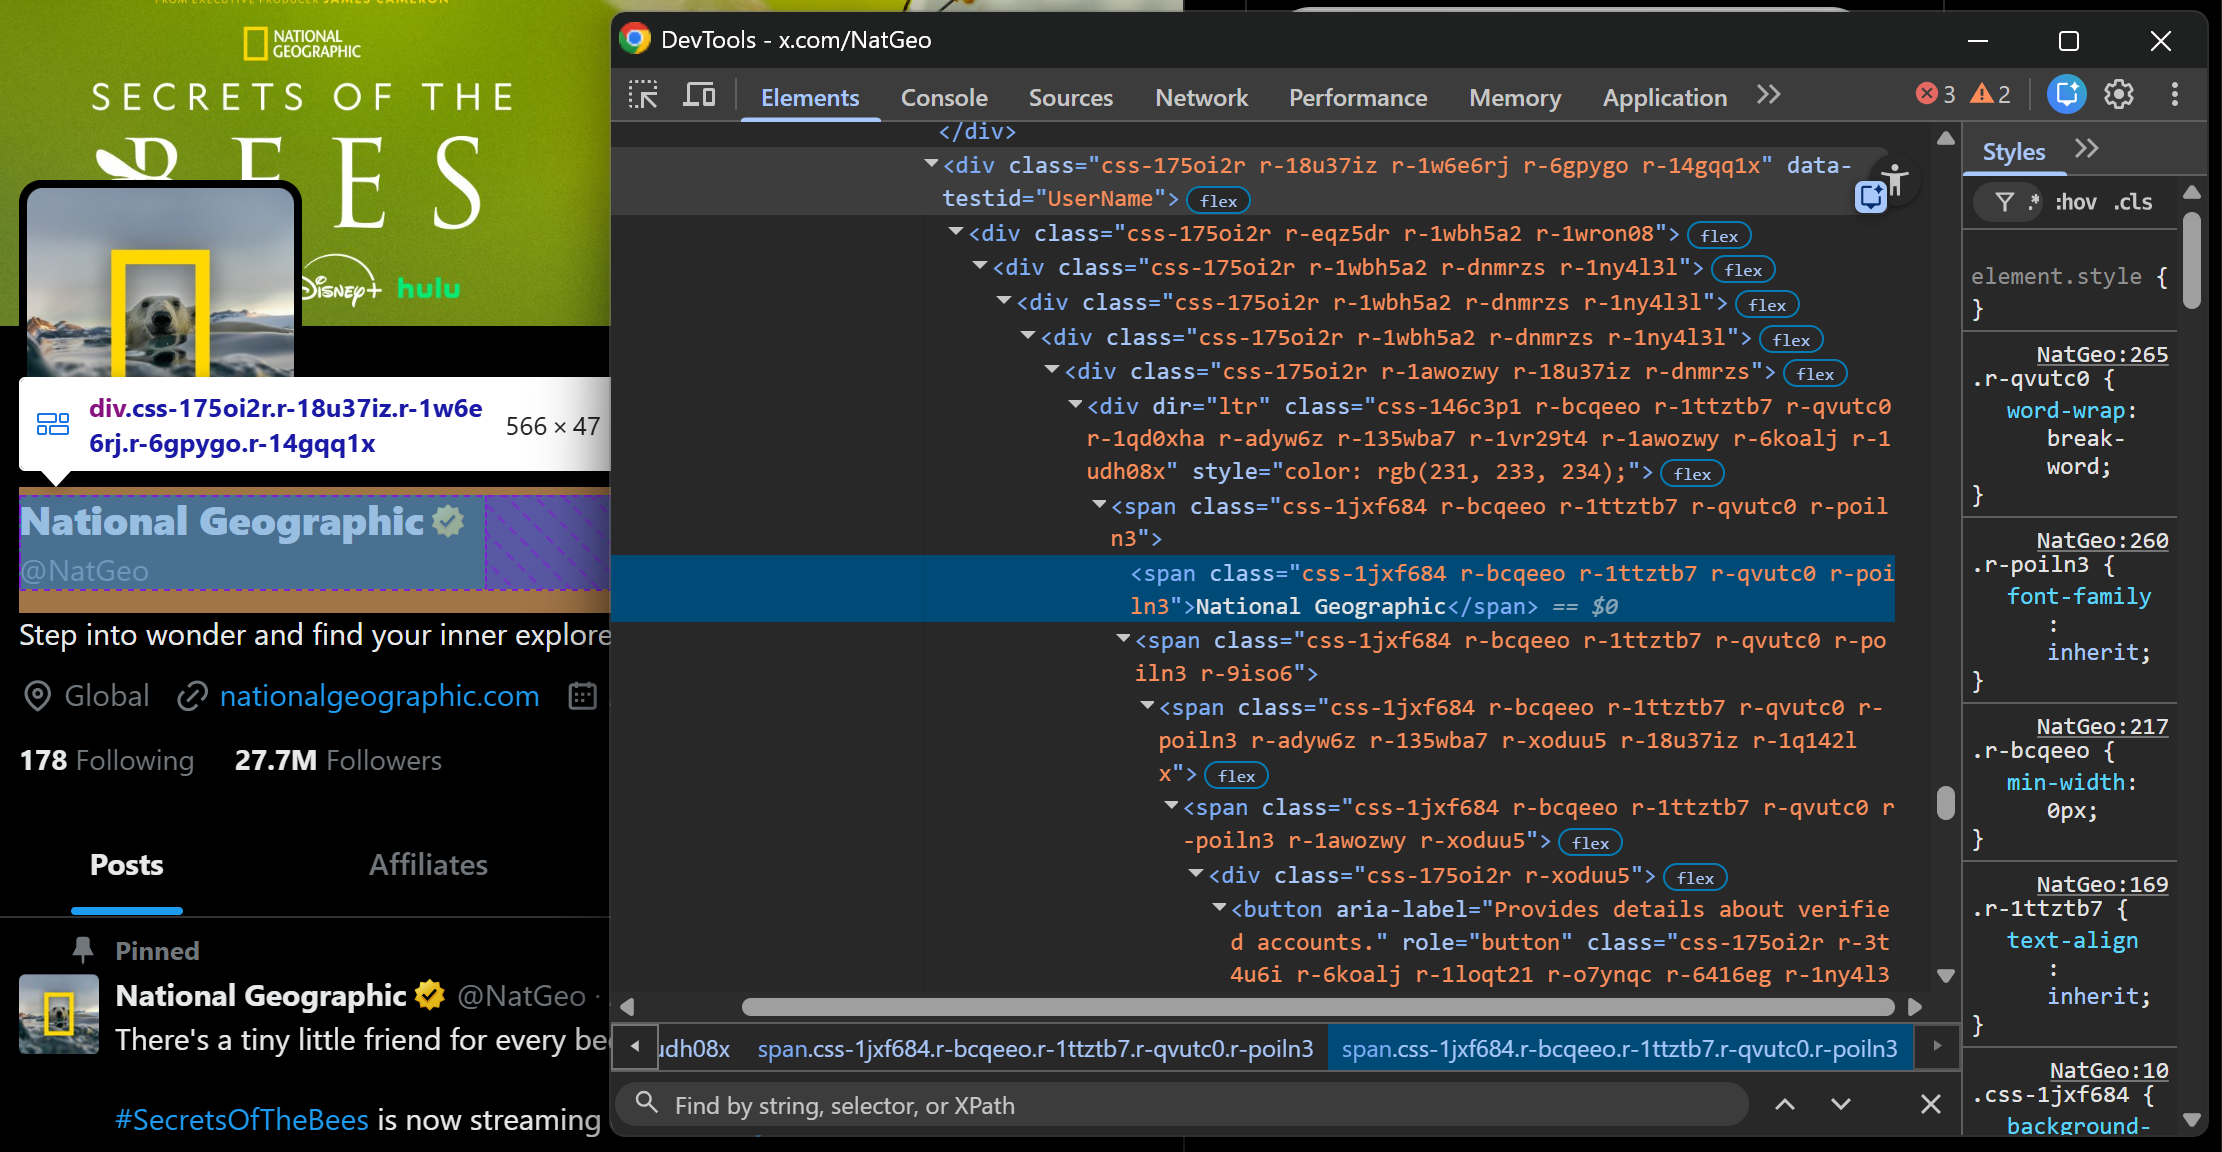
Task: Click the Styles filter funnel icon
Action: point(2004,202)
